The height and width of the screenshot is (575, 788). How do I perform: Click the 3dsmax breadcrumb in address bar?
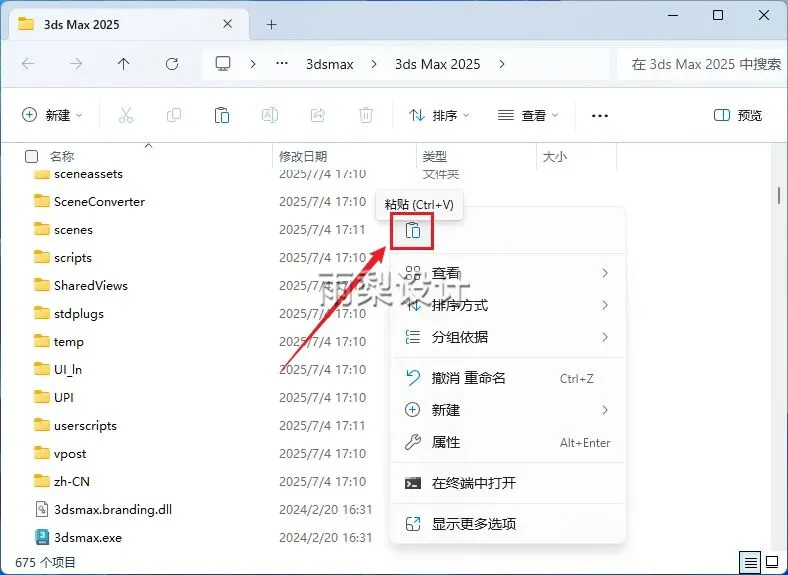330,64
